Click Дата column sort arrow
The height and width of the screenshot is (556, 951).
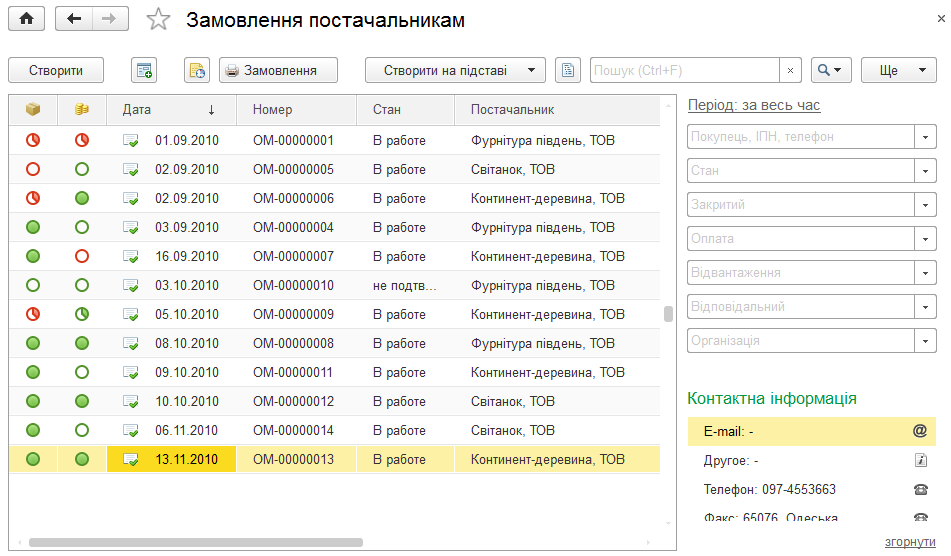211,110
